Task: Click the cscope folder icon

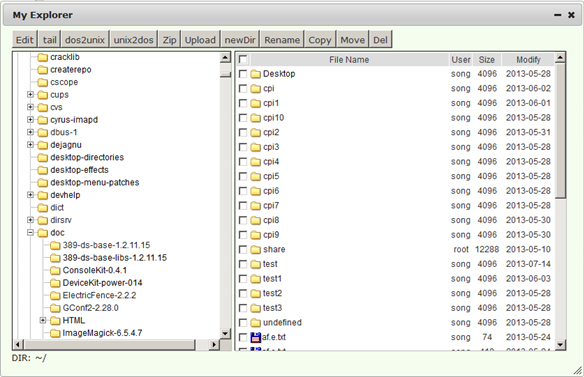Action: pos(43,82)
